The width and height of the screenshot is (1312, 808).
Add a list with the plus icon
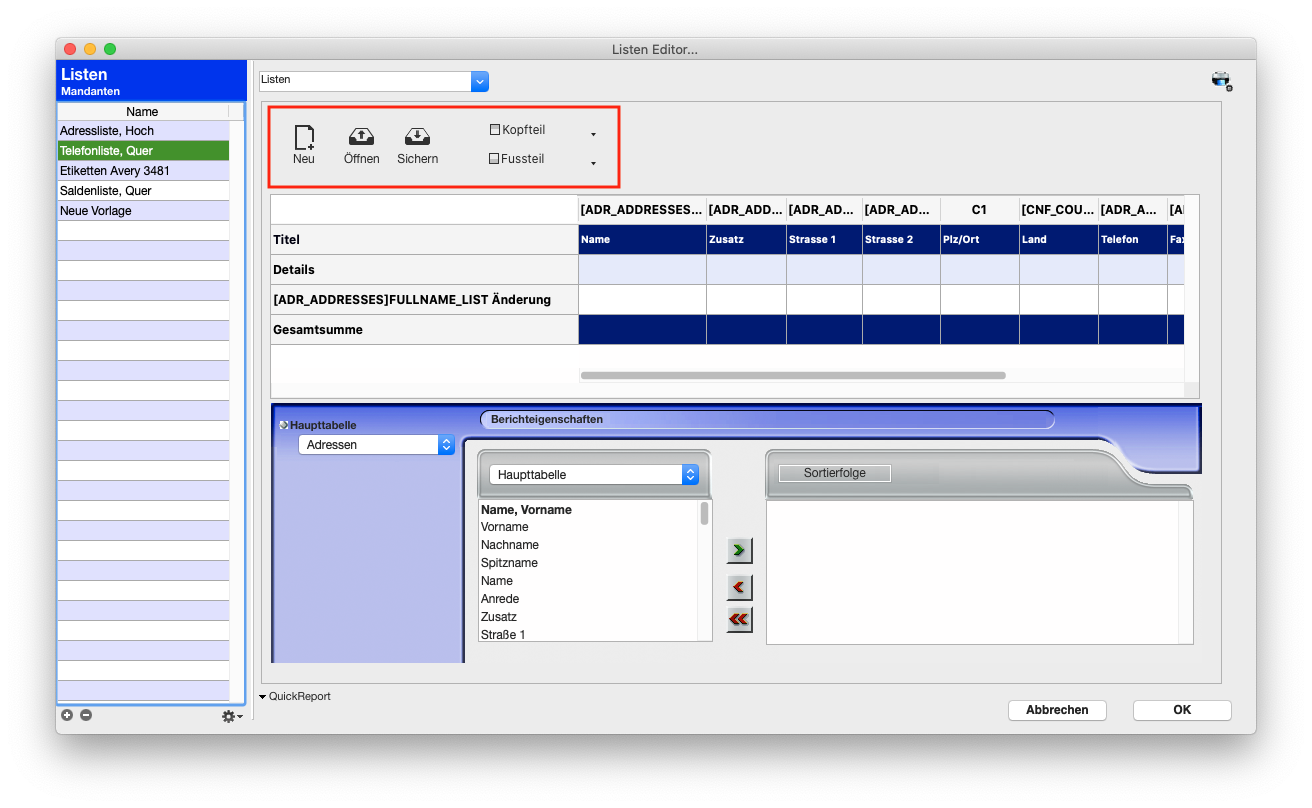click(x=67, y=715)
